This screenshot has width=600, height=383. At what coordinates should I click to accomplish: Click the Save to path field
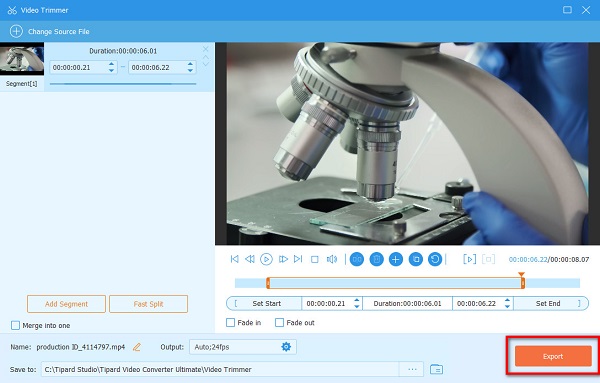coord(220,369)
